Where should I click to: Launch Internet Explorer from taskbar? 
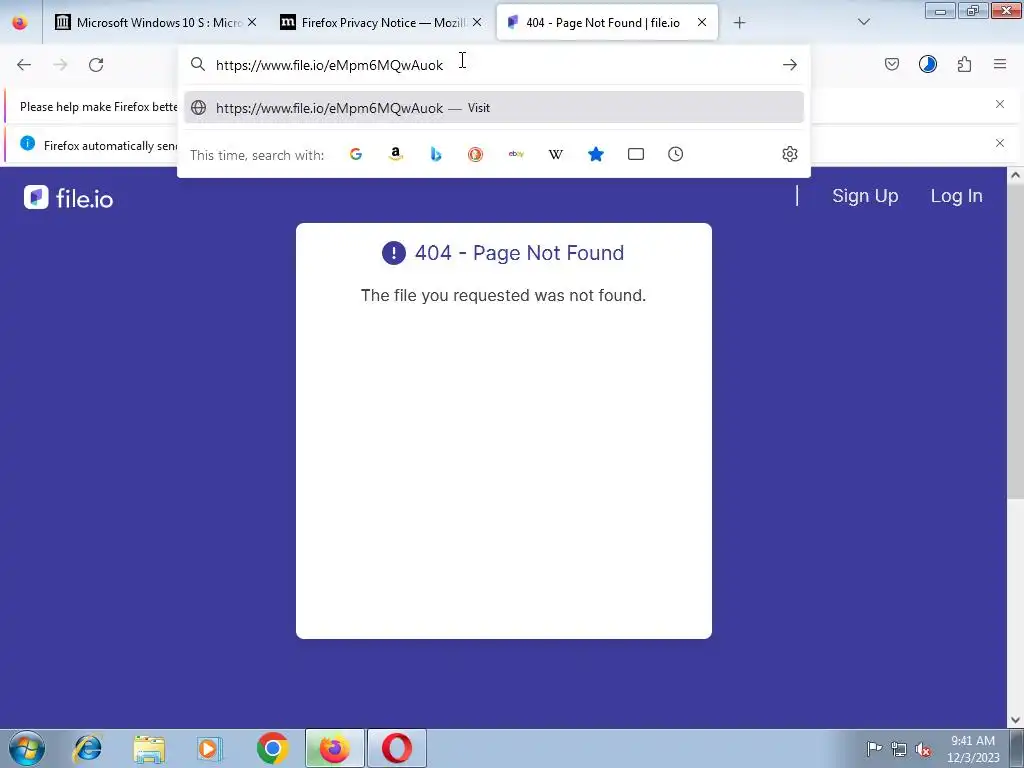pyautogui.click(x=88, y=748)
